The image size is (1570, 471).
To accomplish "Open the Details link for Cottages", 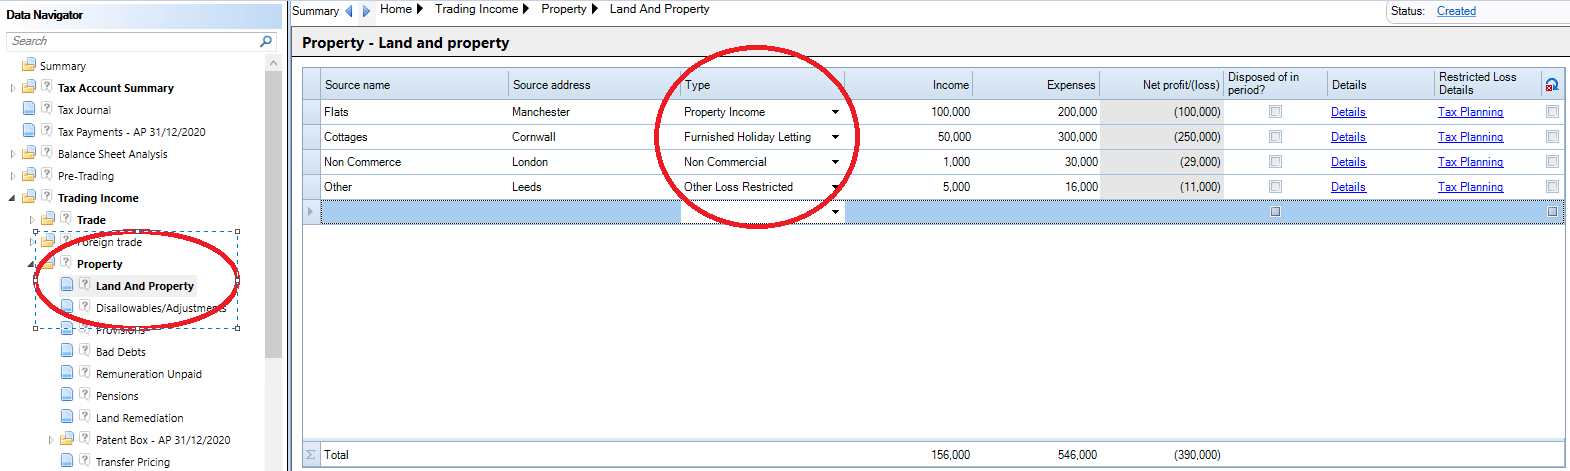I will pos(1348,137).
